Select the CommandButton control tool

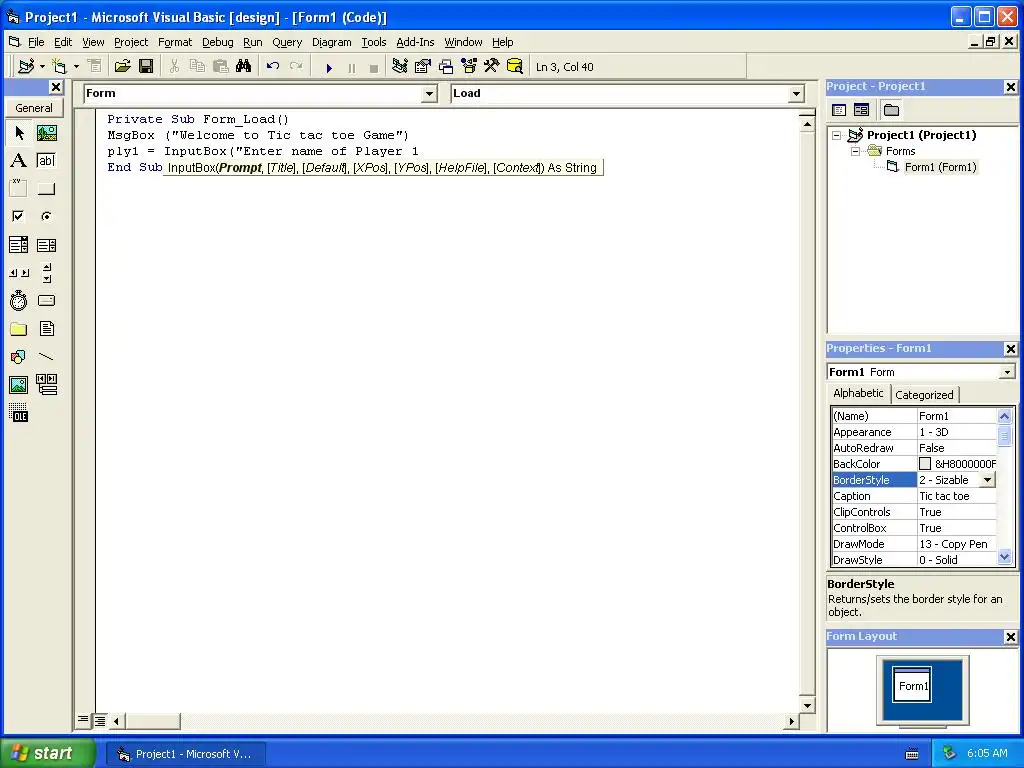(x=46, y=189)
